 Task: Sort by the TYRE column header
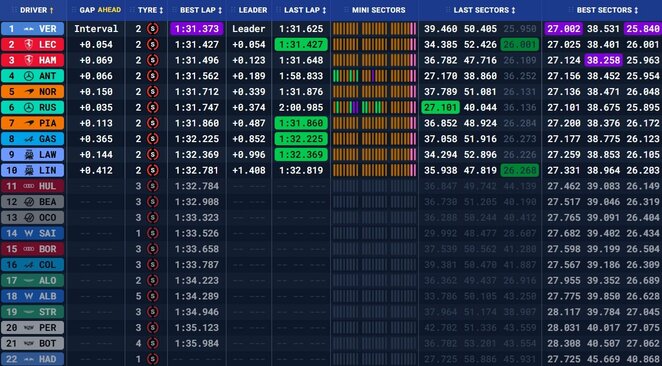[x=150, y=10]
